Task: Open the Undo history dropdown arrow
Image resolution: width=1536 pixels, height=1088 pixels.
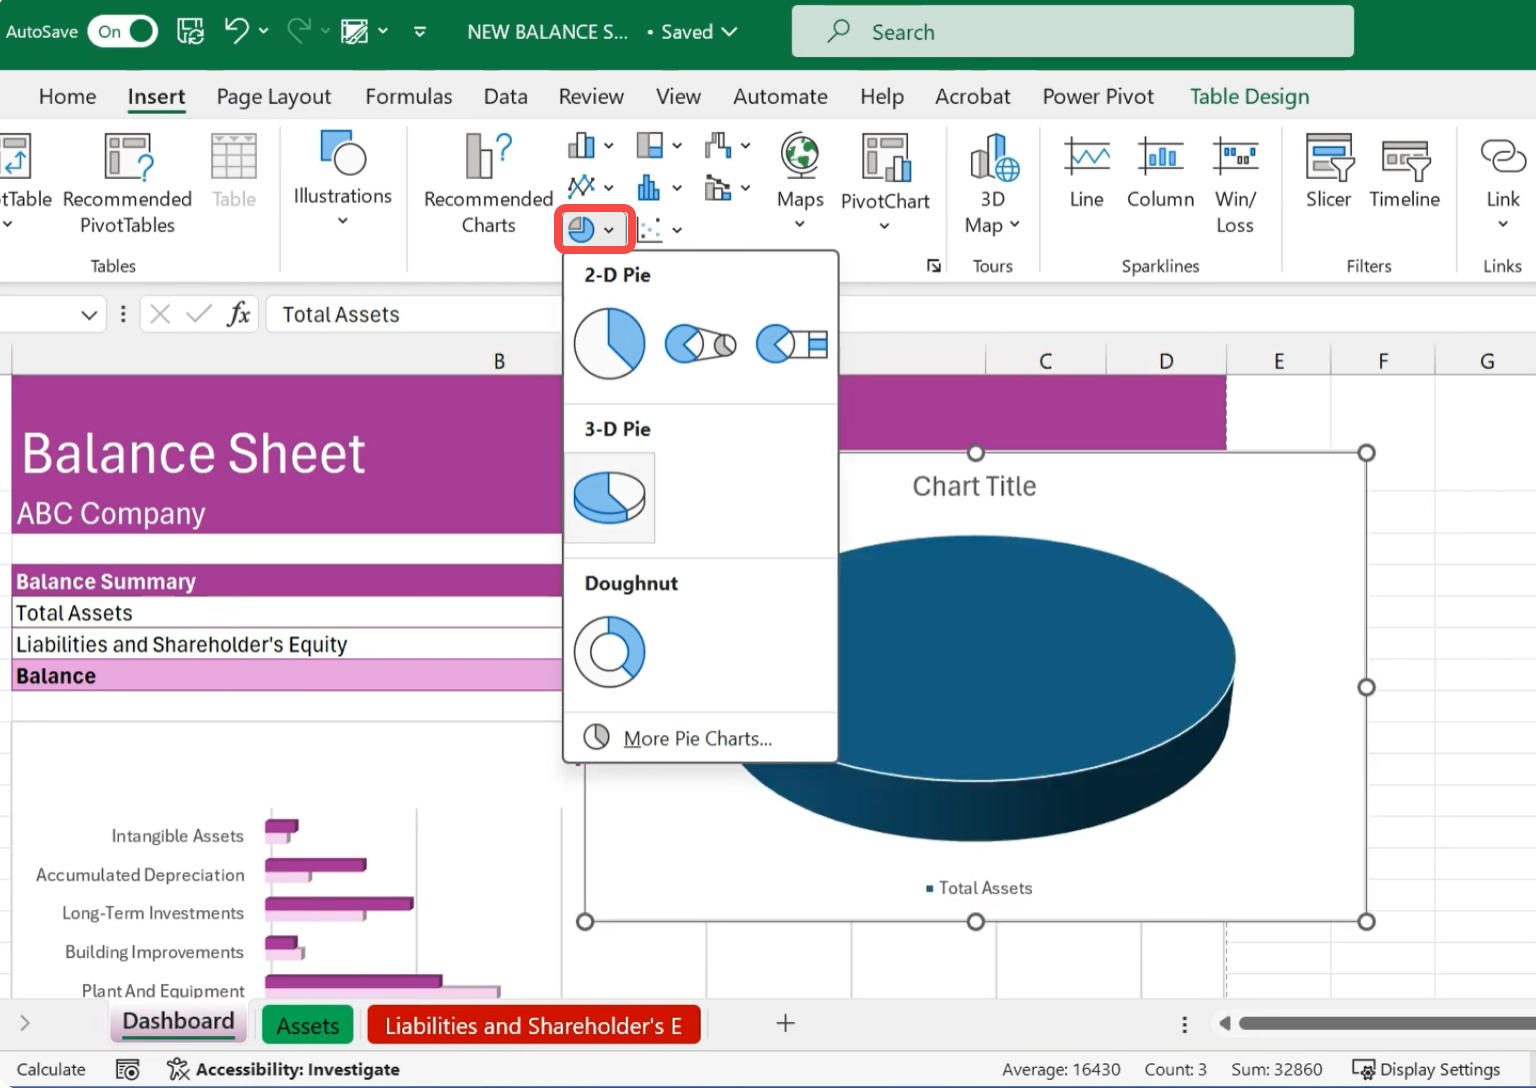Action: tap(264, 31)
